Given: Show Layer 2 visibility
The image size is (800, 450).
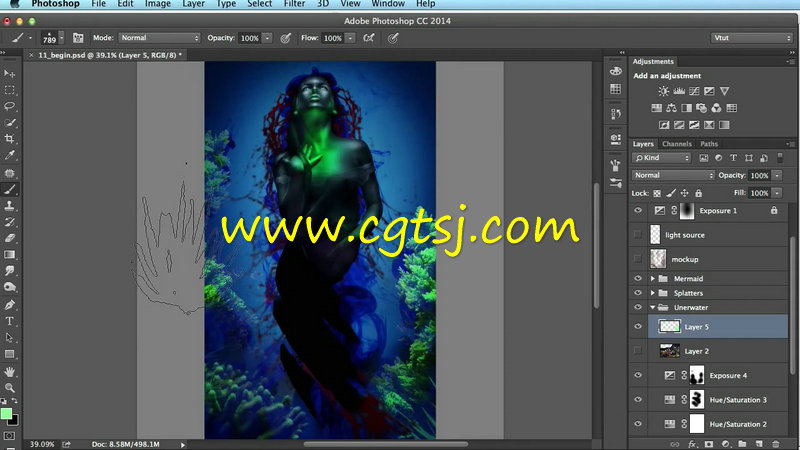Looking at the screenshot, I should point(638,351).
